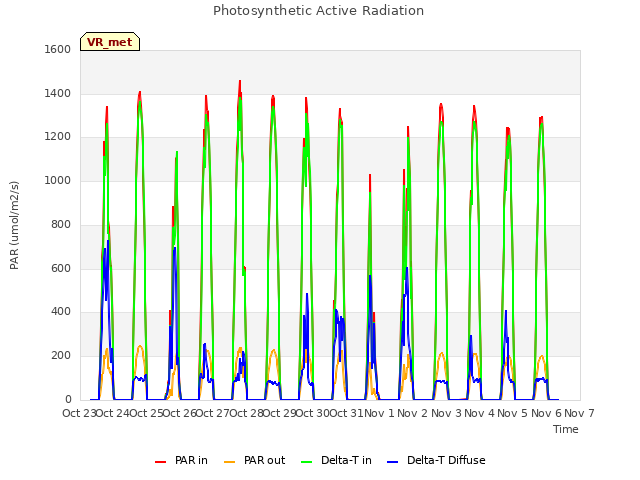Toggle the Delta-T Diffuse legend entry

coord(436,460)
